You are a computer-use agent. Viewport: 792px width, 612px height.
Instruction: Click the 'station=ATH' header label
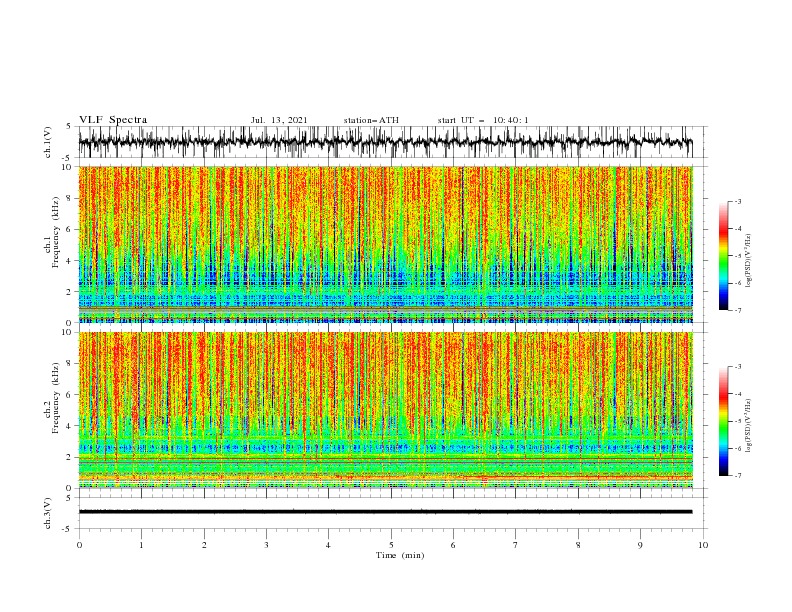[x=371, y=120]
